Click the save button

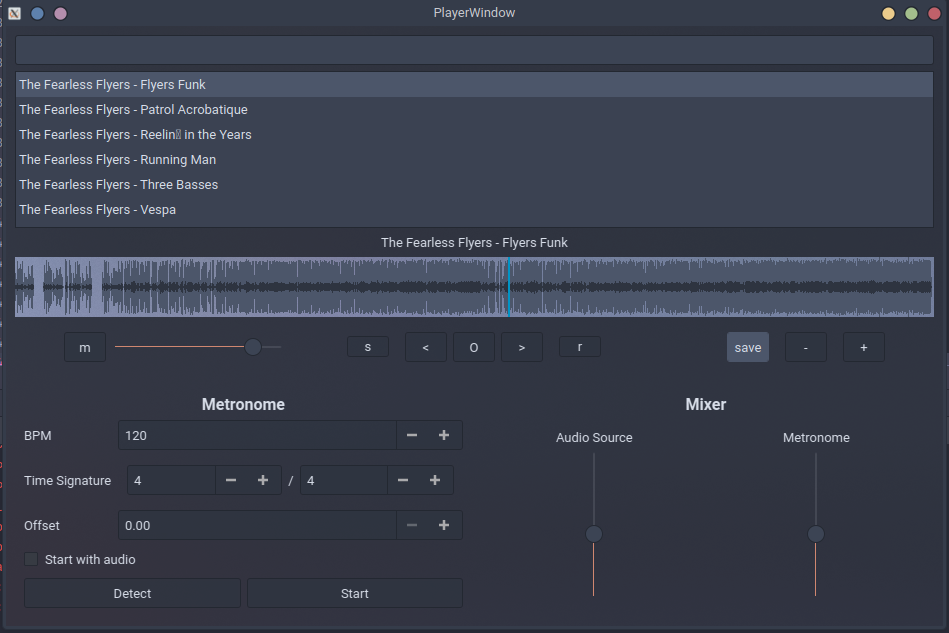[x=748, y=347]
